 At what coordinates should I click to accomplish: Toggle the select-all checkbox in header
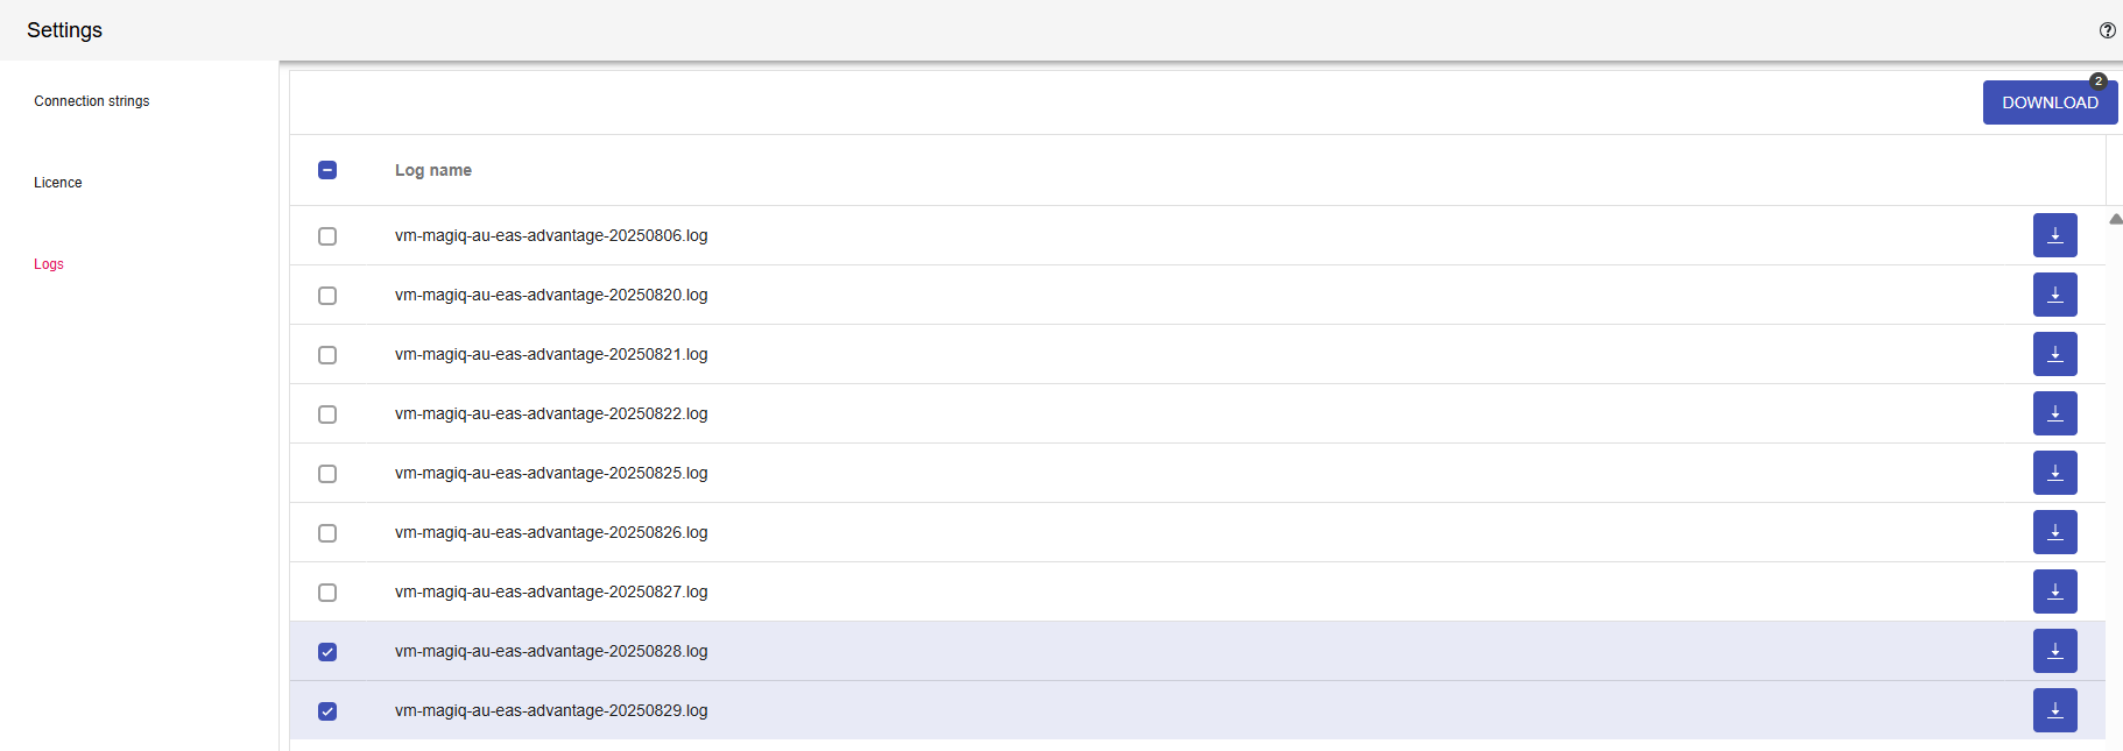pos(327,170)
